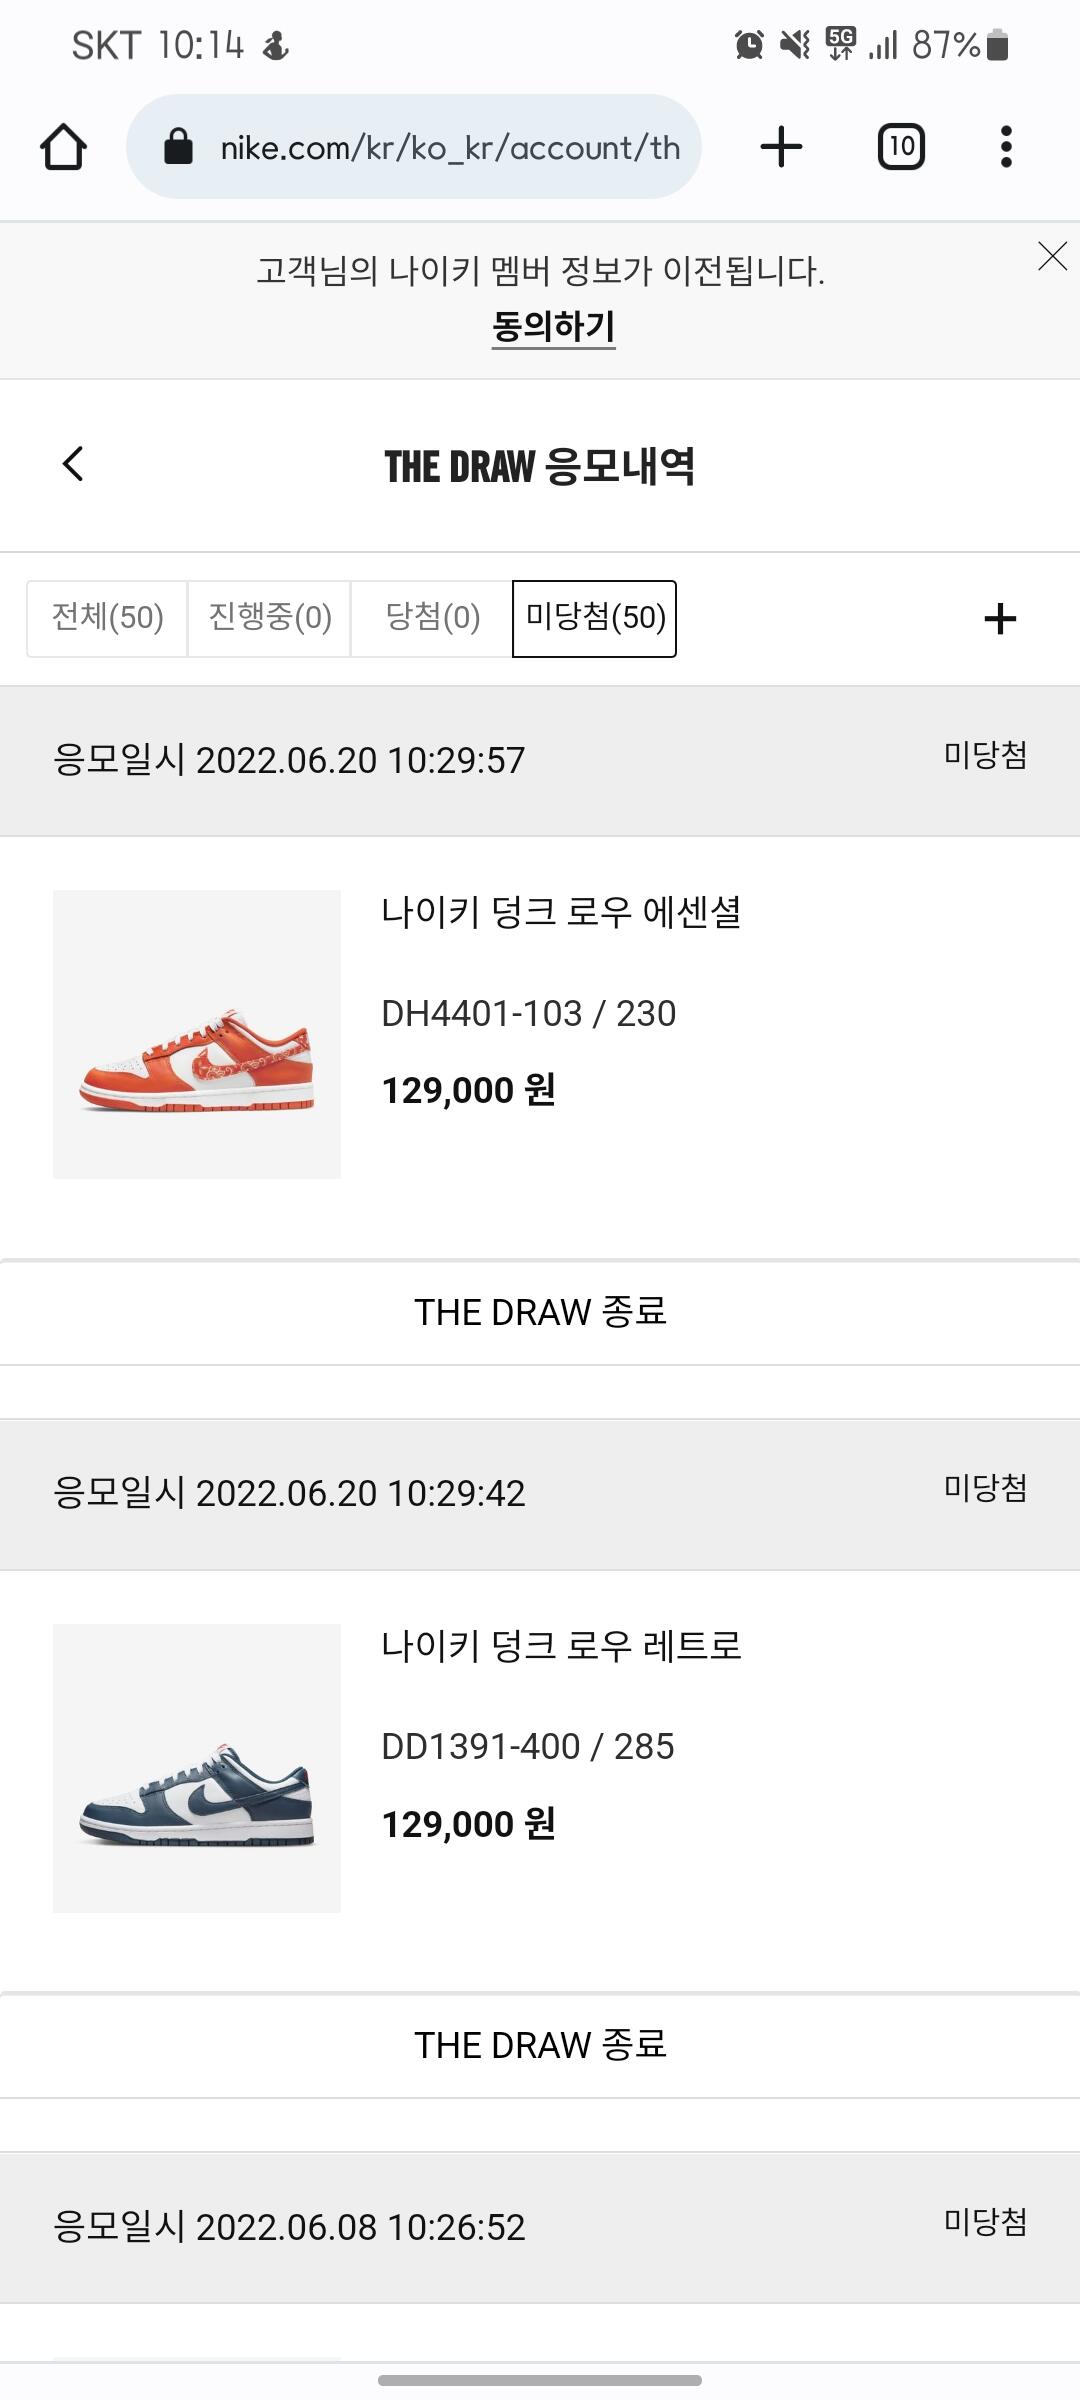1080x2400 pixels.
Task: Go back with the left chevron arrow
Action: pos(73,464)
